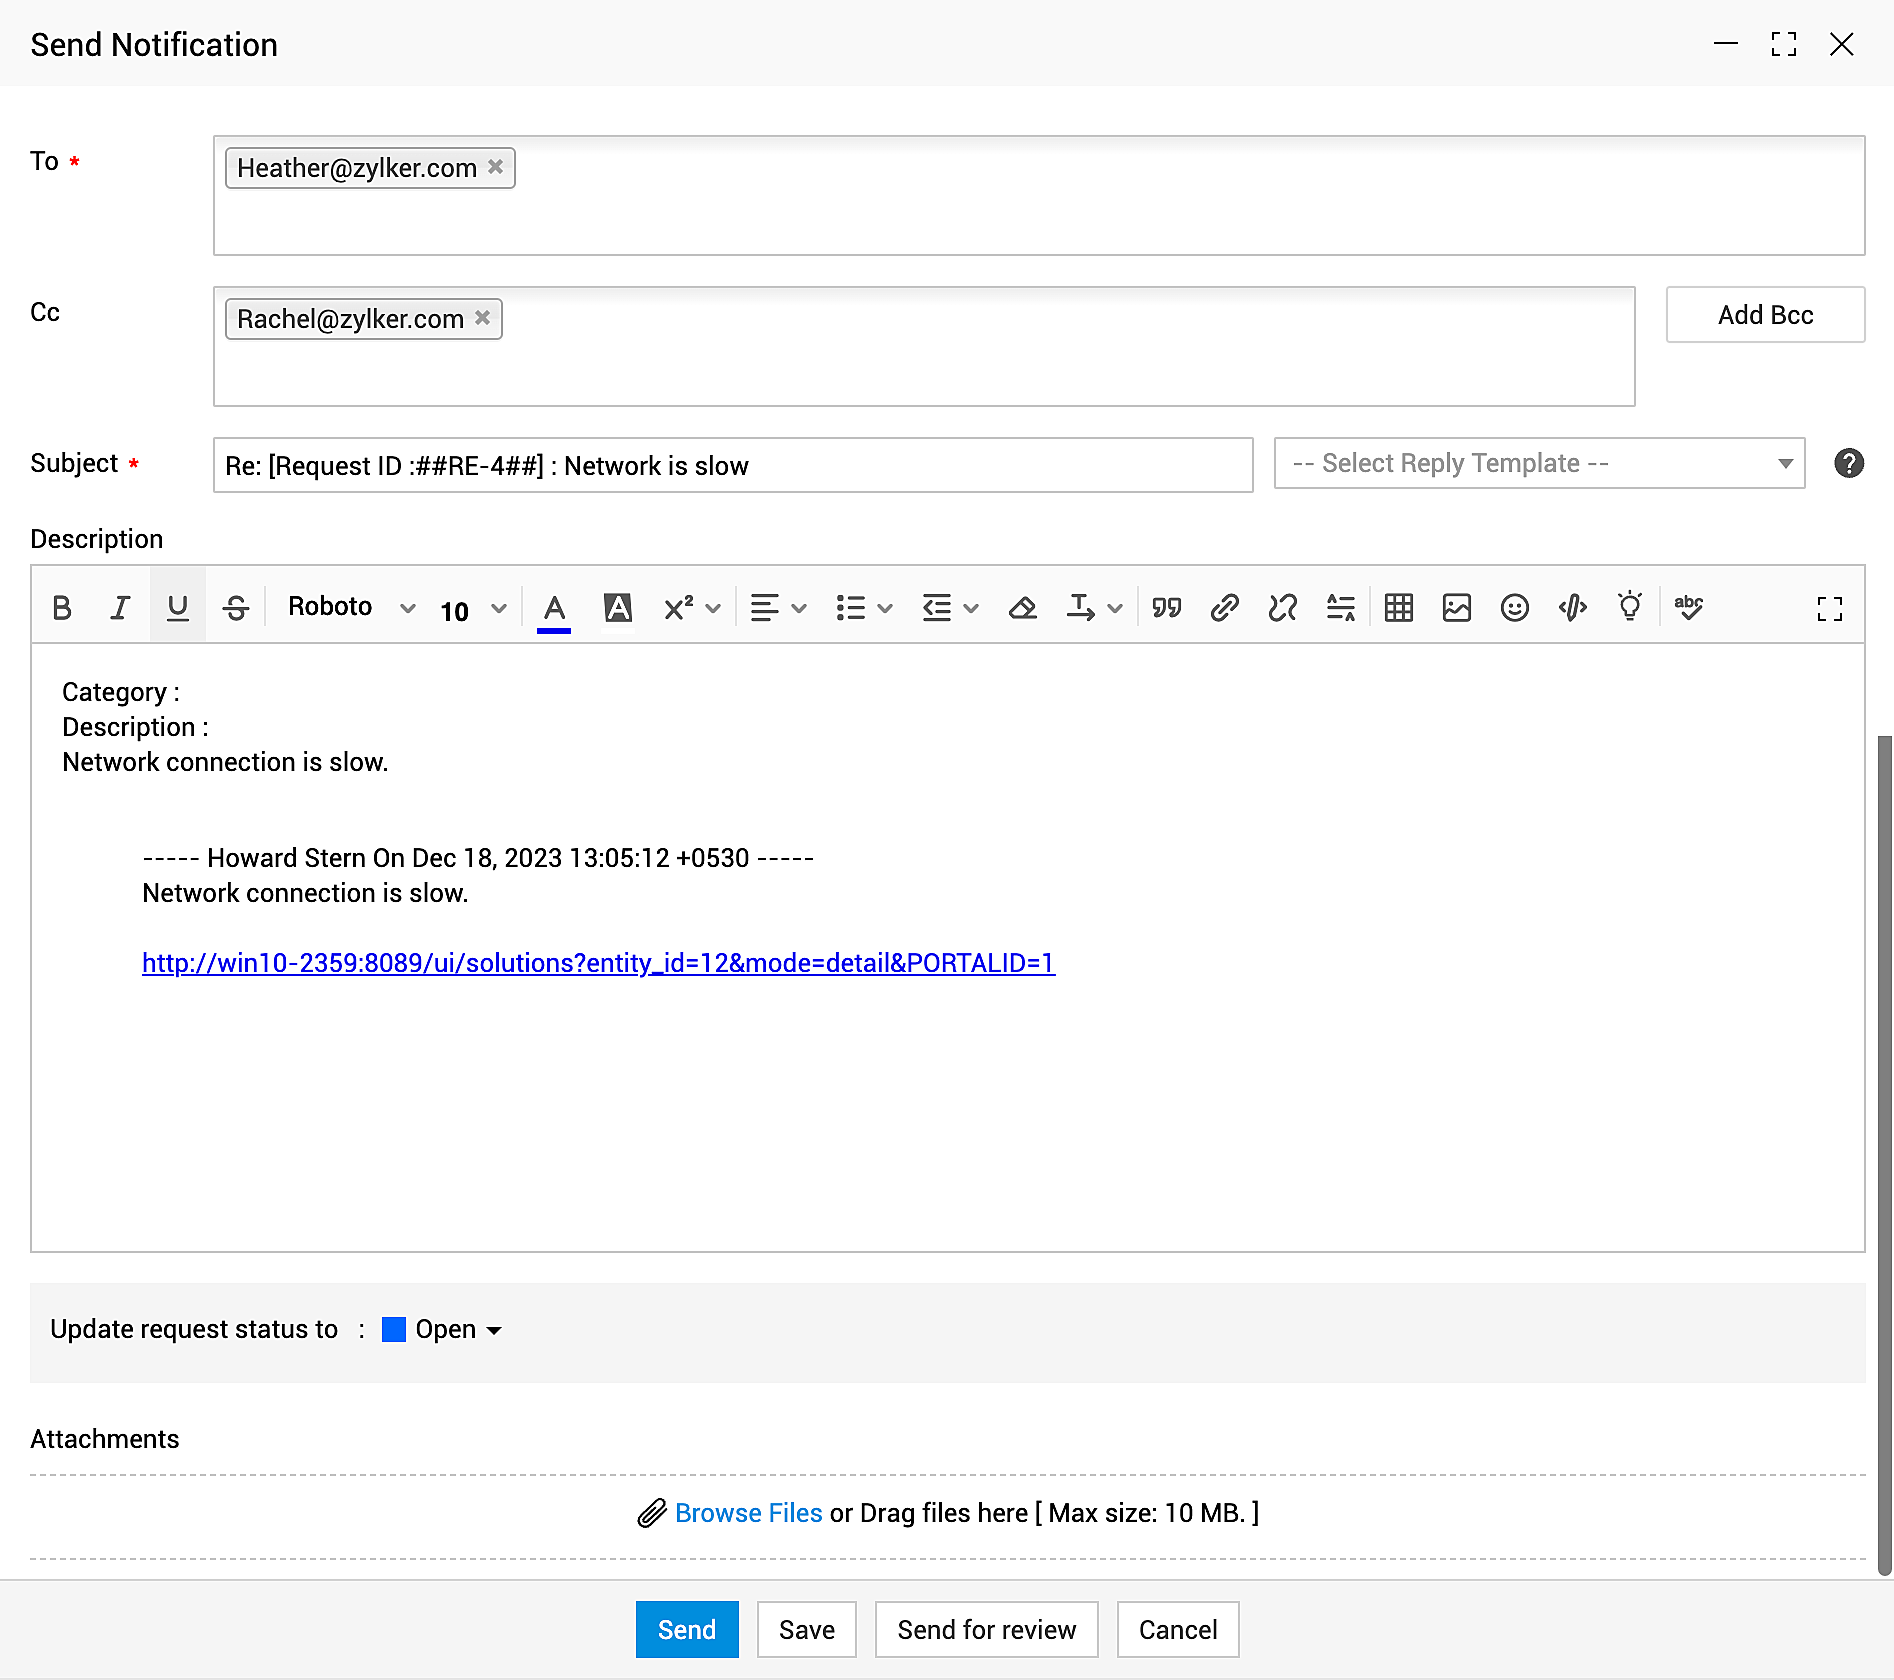Open the font color picker
This screenshot has width=1894, height=1680.
[x=554, y=607]
